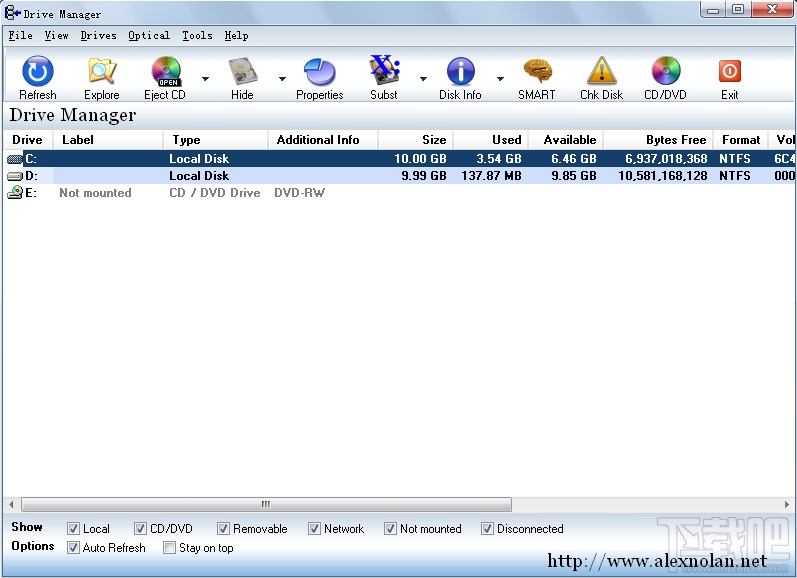Click the Hide drive icon
Viewport: 797px width, 578px height.
[x=242, y=71]
